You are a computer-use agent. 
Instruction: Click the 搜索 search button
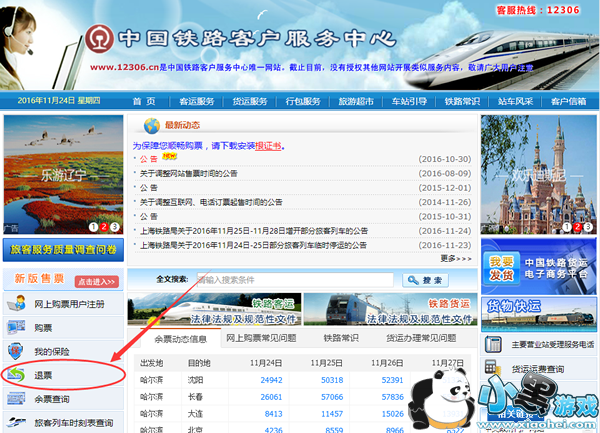pos(425,280)
